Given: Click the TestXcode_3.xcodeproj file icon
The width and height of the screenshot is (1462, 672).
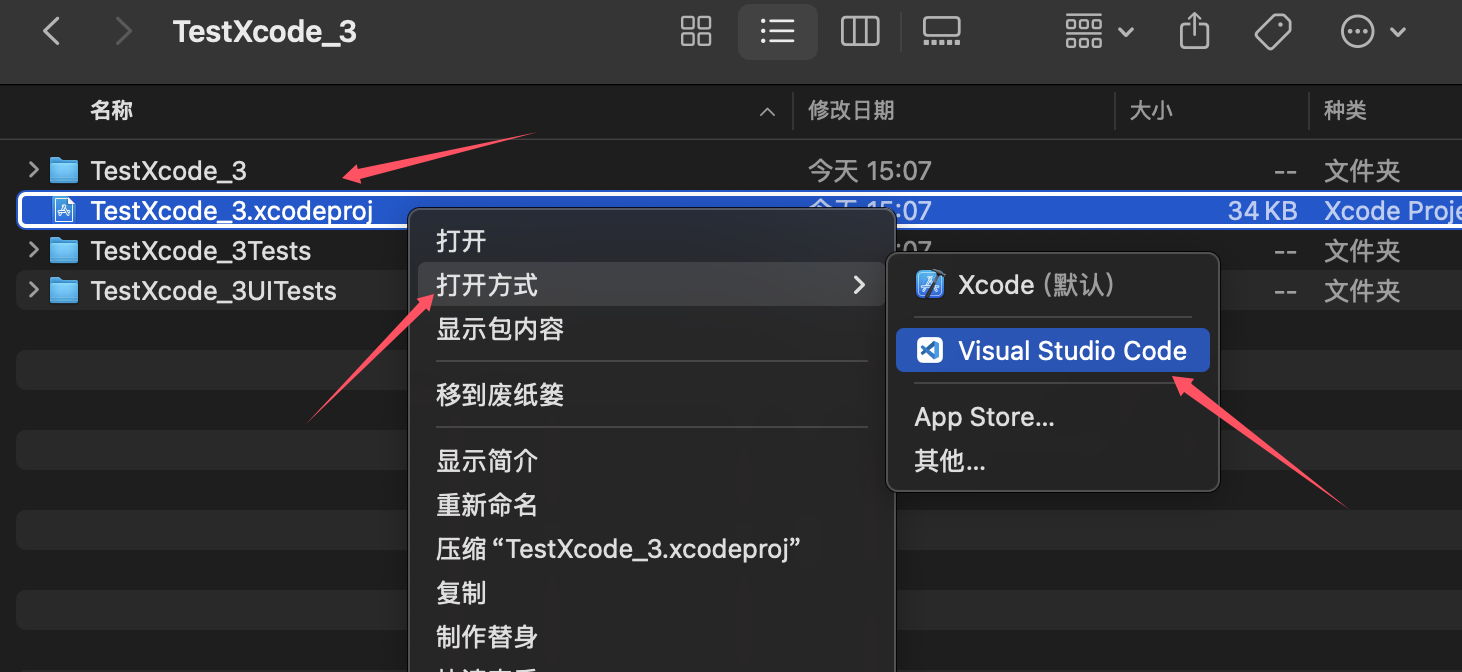Looking at the screenshot, I should coord(65,210).
